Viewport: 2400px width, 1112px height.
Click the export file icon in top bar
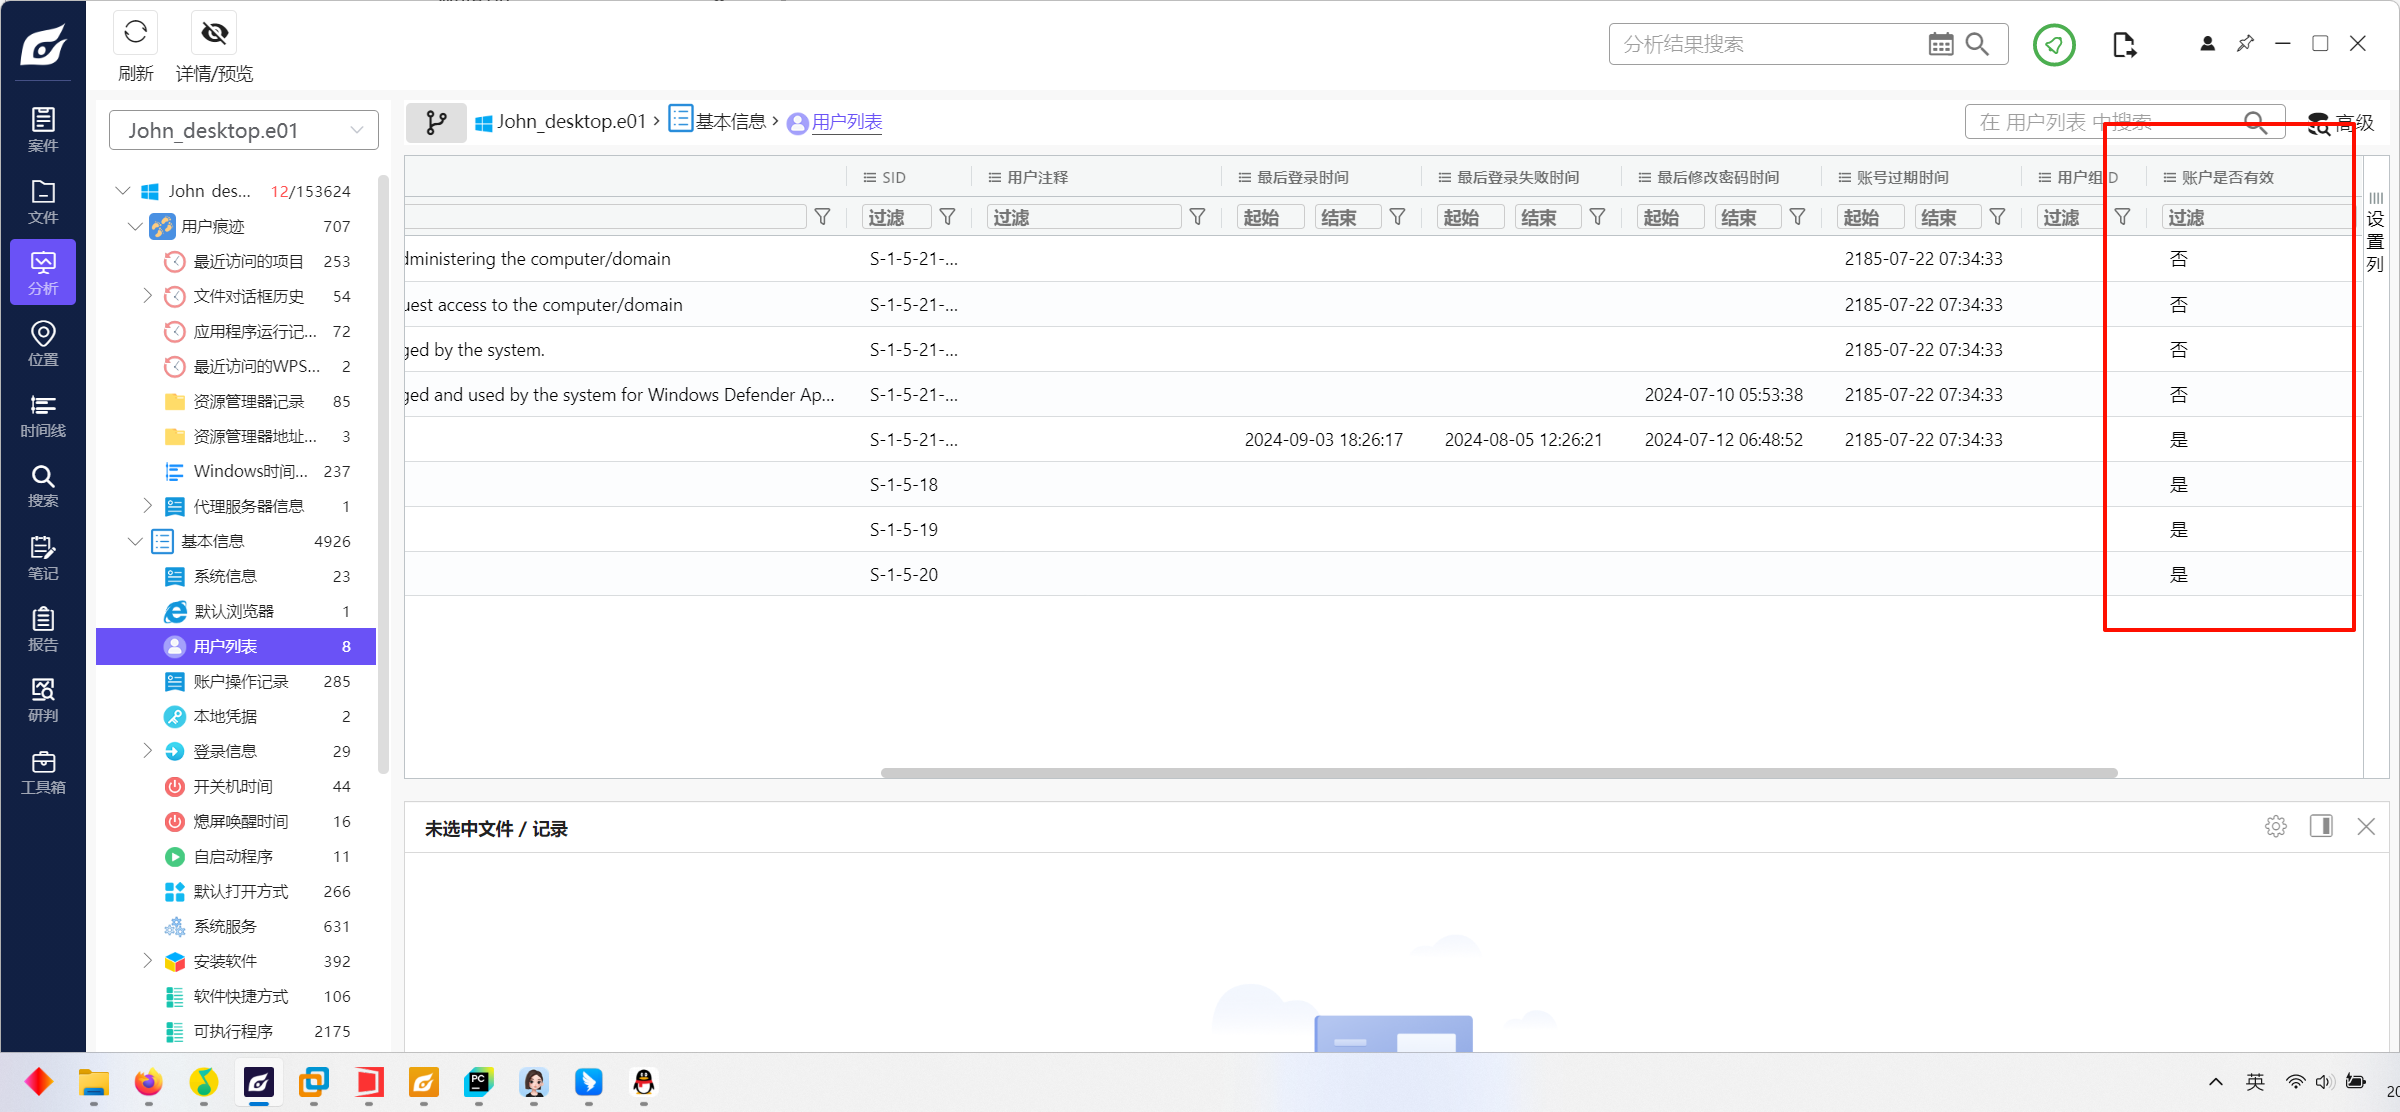2124,44
